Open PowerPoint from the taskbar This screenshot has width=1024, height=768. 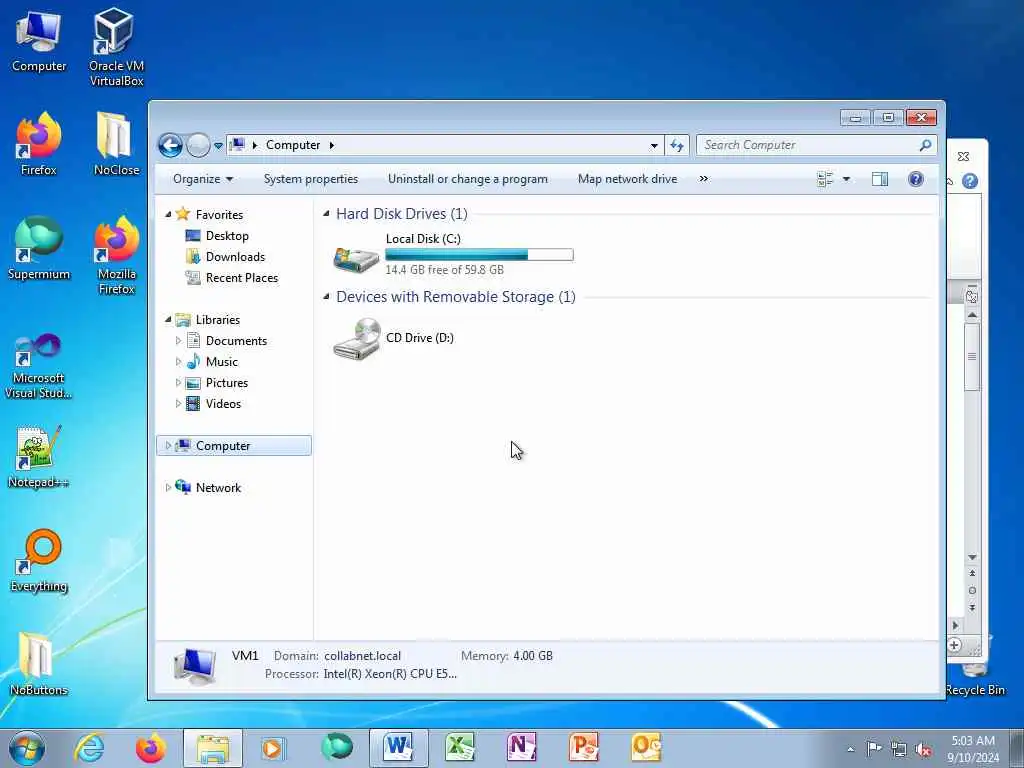click(x=584, y=748)
